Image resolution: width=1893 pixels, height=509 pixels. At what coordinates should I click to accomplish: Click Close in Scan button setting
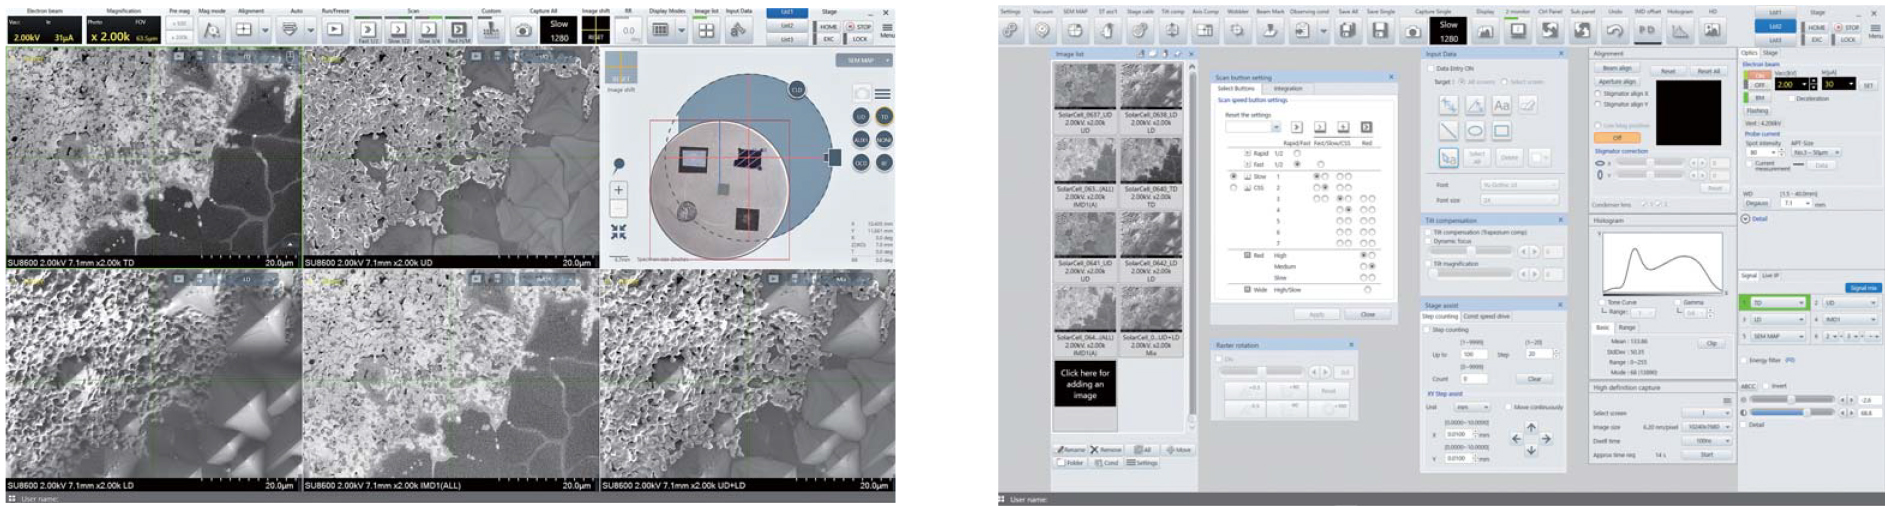(x=1367, y=314)
